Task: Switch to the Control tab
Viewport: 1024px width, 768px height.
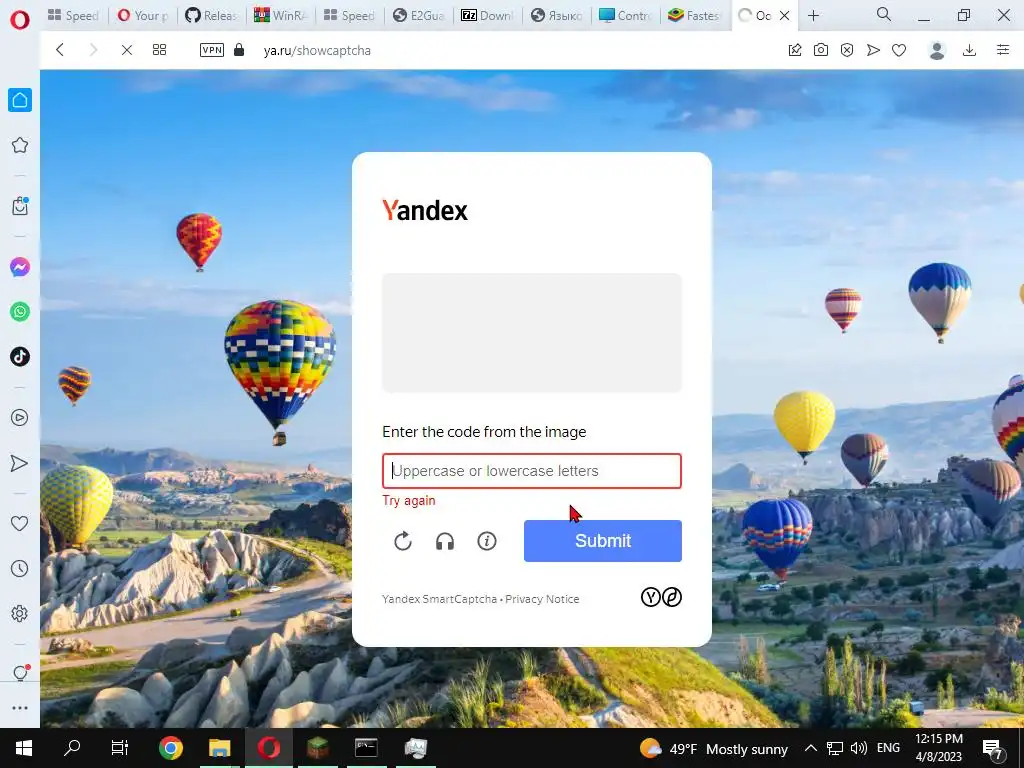Action: pos(626,16)
